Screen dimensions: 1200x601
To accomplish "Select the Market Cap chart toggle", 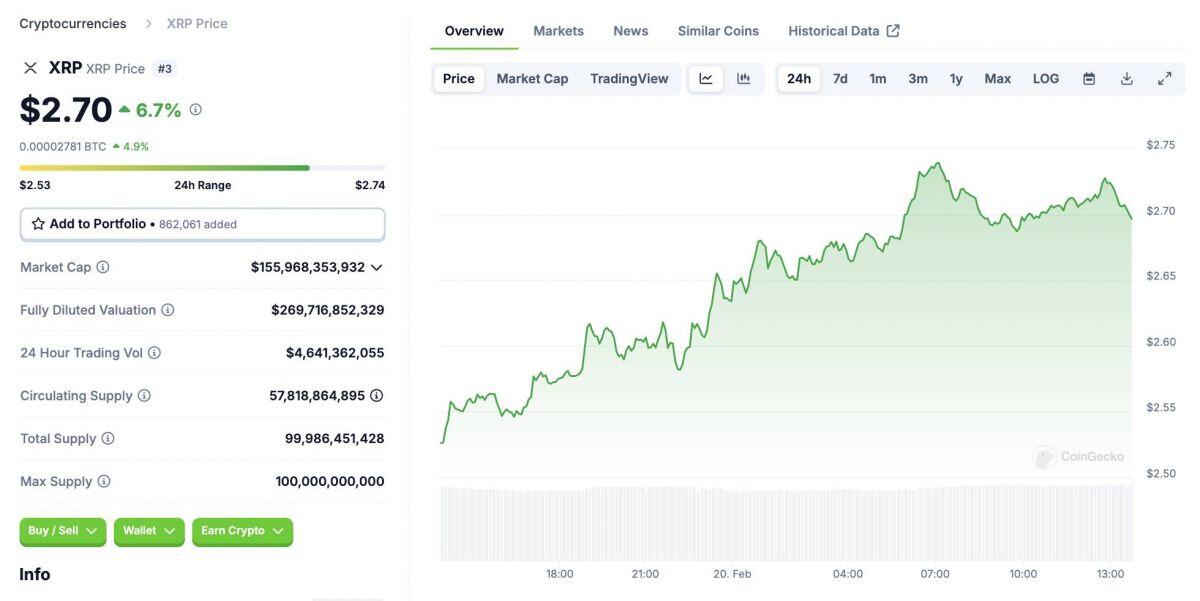I will point(532,79).
